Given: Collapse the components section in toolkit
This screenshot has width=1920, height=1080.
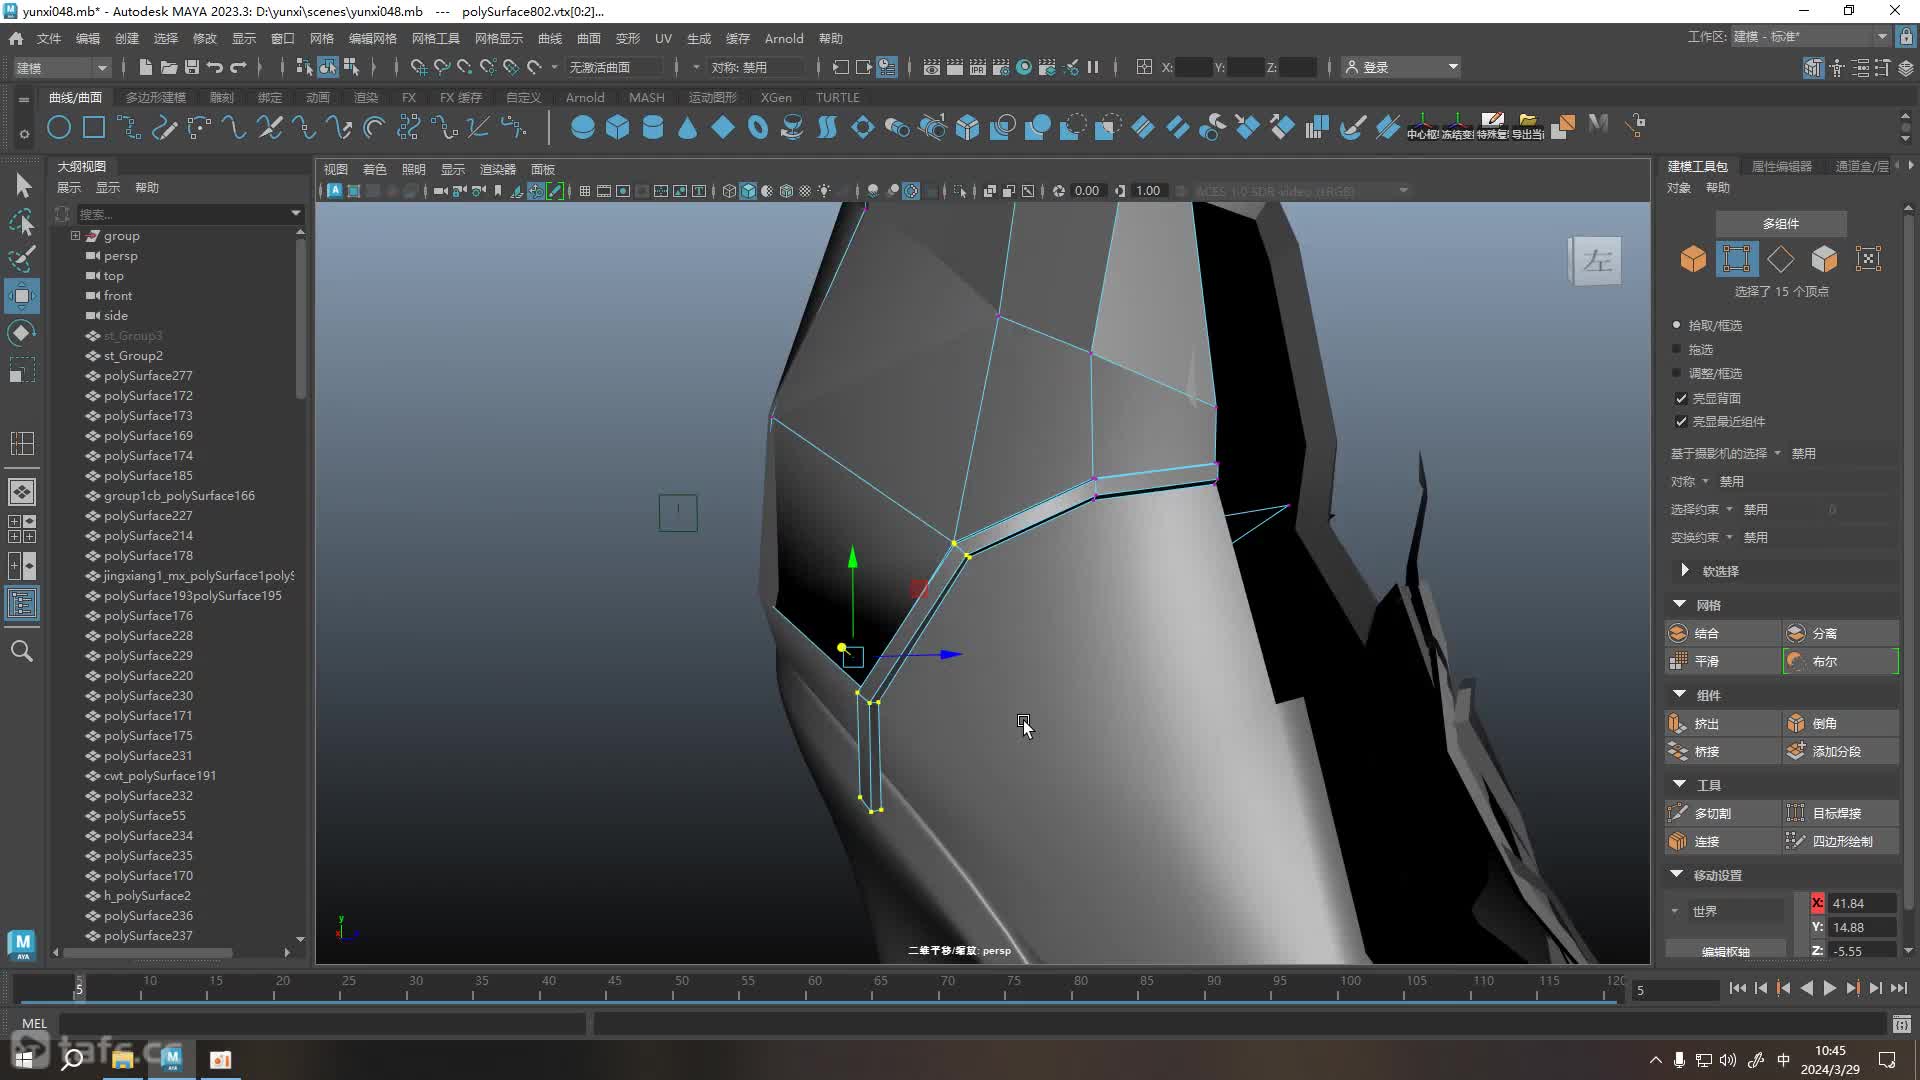Looking at the screenshot, I should 1680,694.
